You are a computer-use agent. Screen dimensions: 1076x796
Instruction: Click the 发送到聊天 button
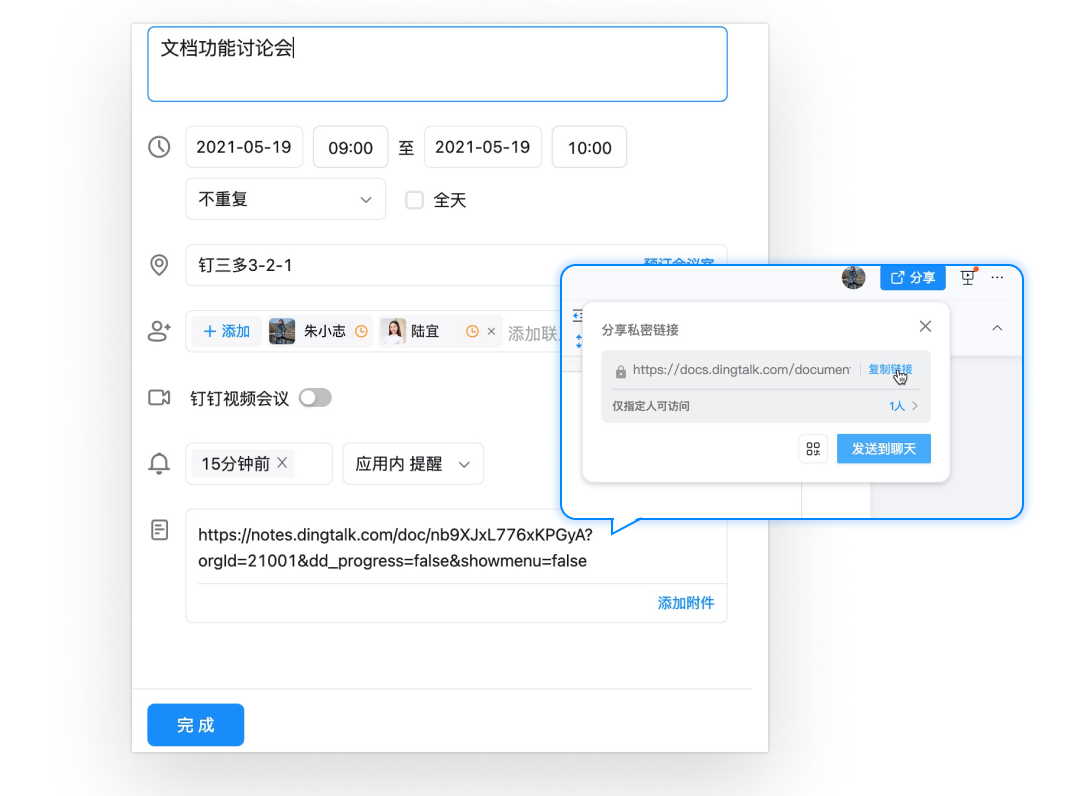[x=883, y=448]
